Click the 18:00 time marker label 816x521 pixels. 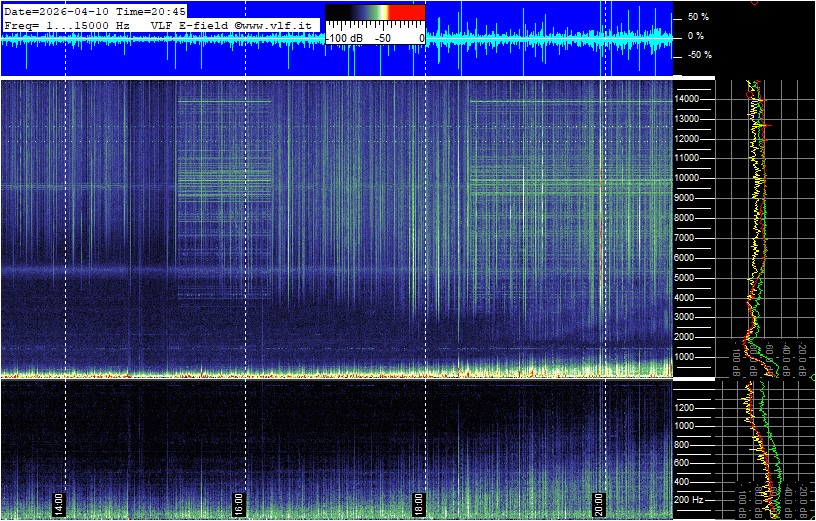click(x=419, y=503)
